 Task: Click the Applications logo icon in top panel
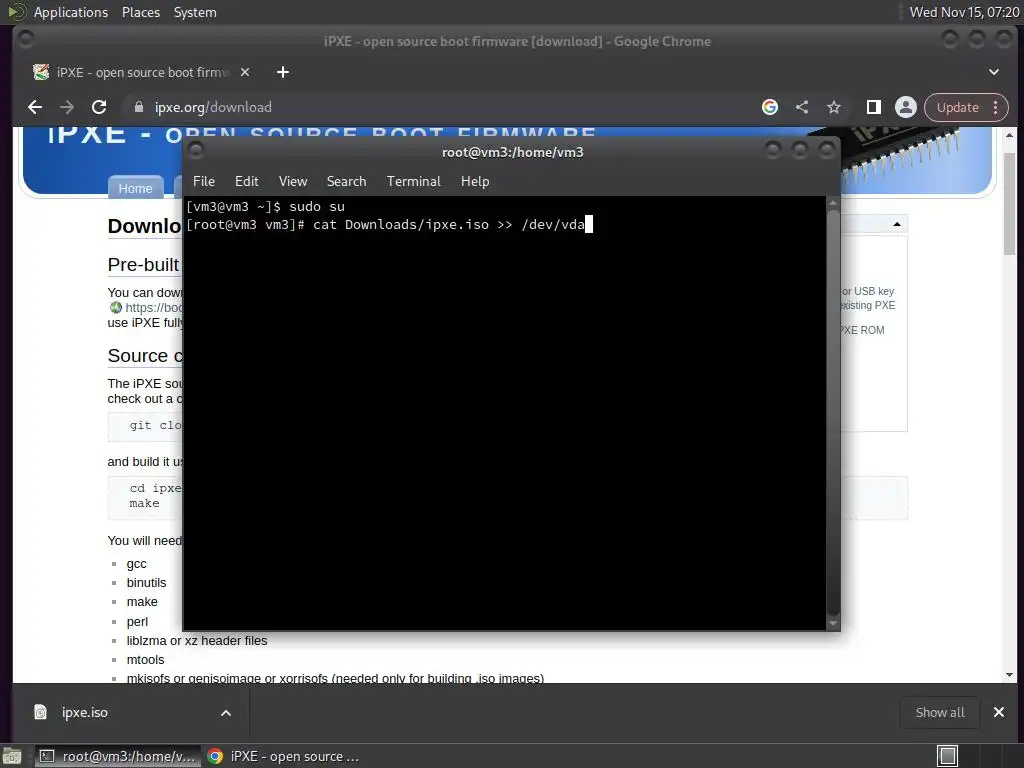coord(17,12)
